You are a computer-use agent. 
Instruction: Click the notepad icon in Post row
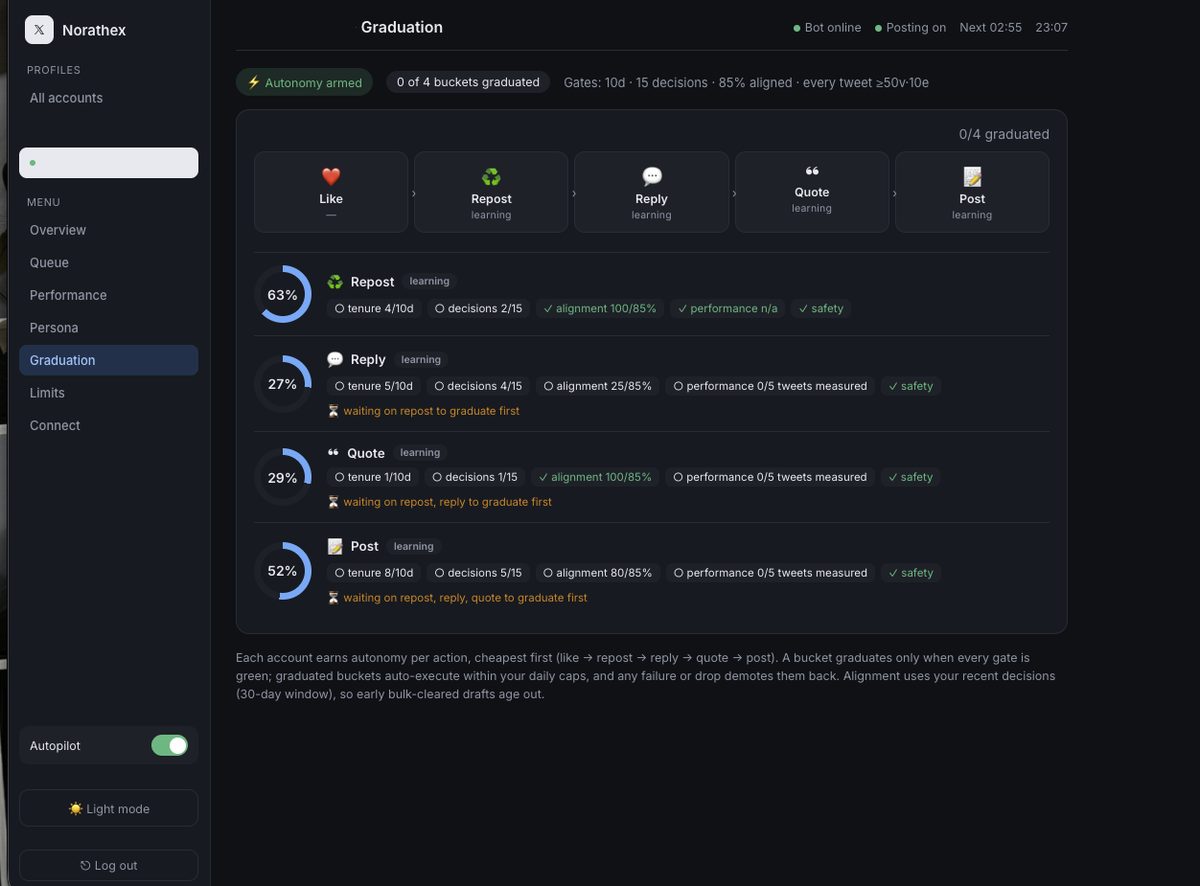click(335, 546)
